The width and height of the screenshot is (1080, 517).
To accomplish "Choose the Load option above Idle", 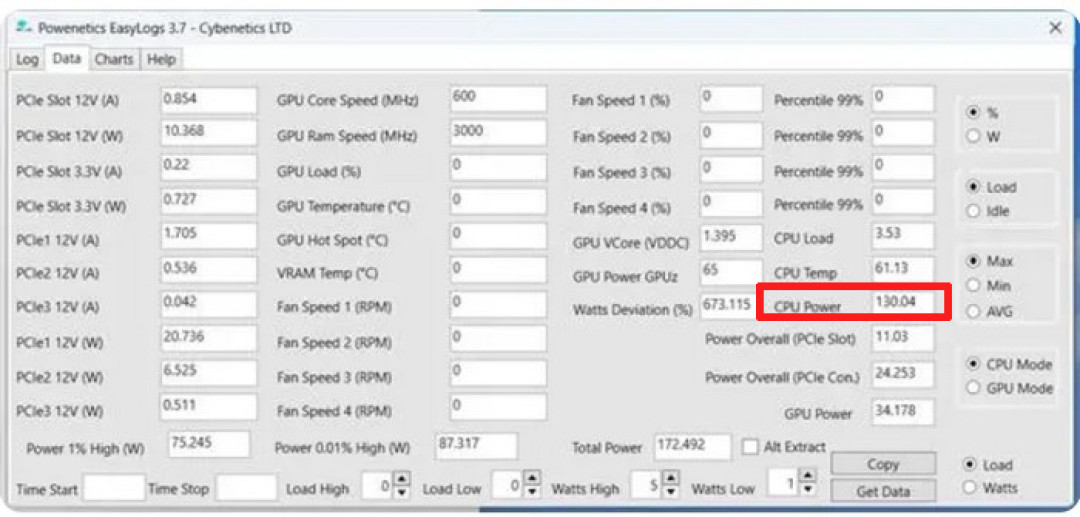I will pyautogui.click(x=973, y=187).
